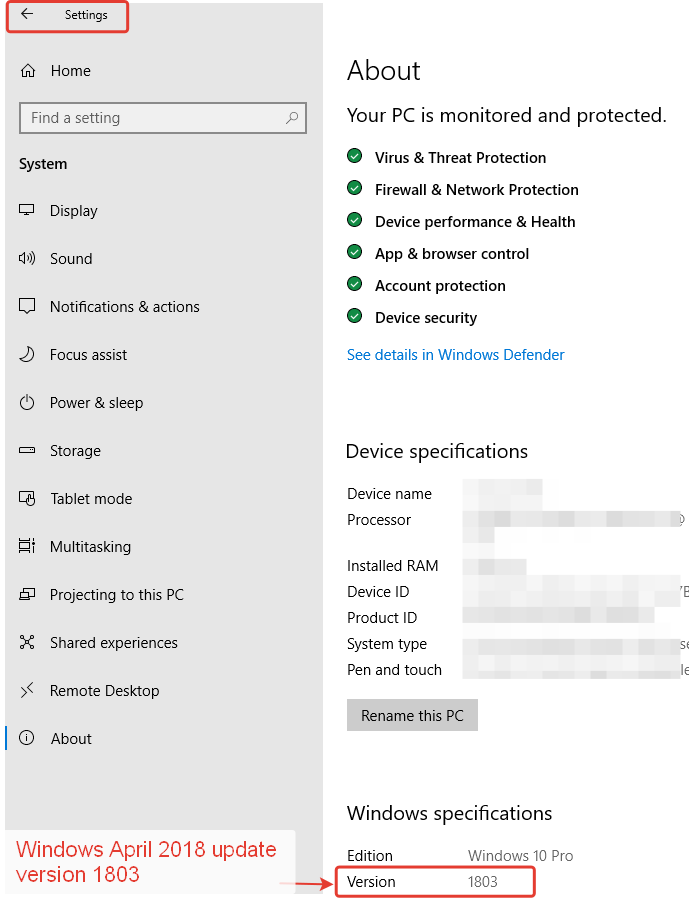
Task: Click the System section heading in sidebar
Action: tap(43, 164)
